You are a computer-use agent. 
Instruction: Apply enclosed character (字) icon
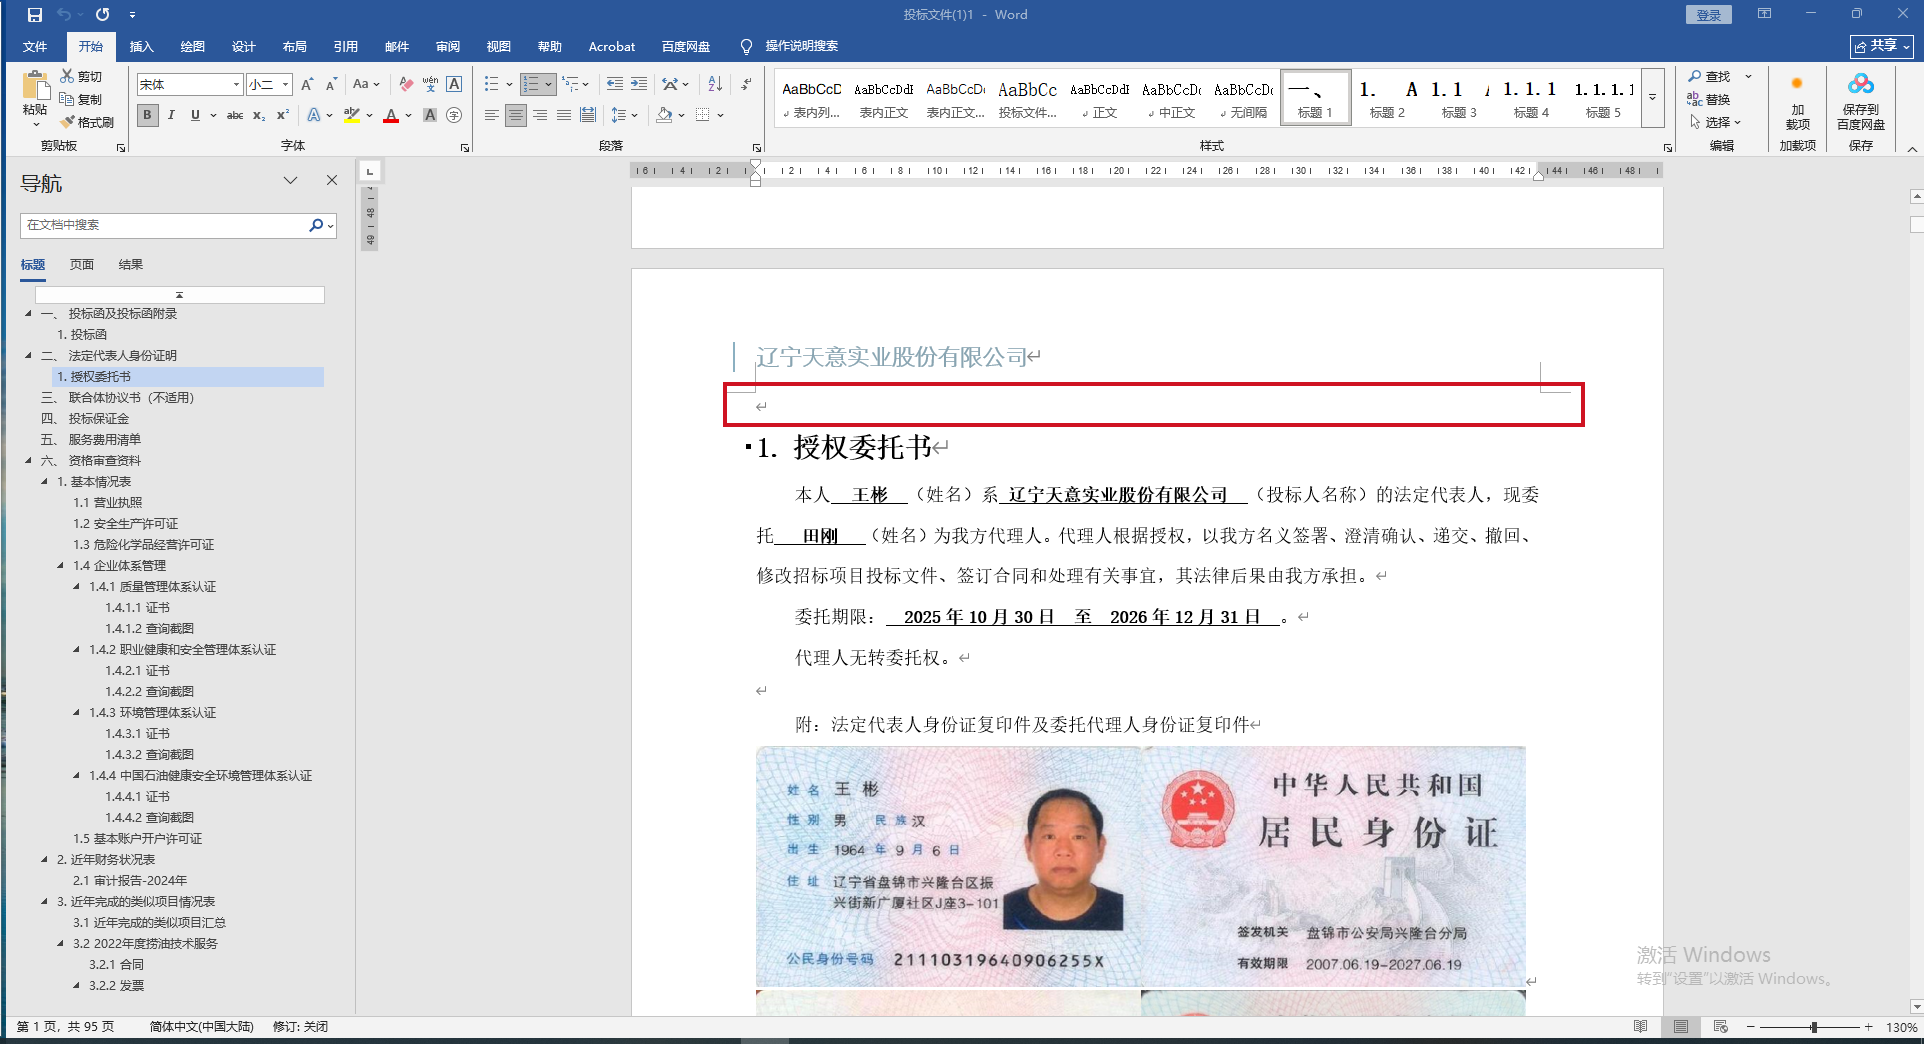click(x=454, y=116)
